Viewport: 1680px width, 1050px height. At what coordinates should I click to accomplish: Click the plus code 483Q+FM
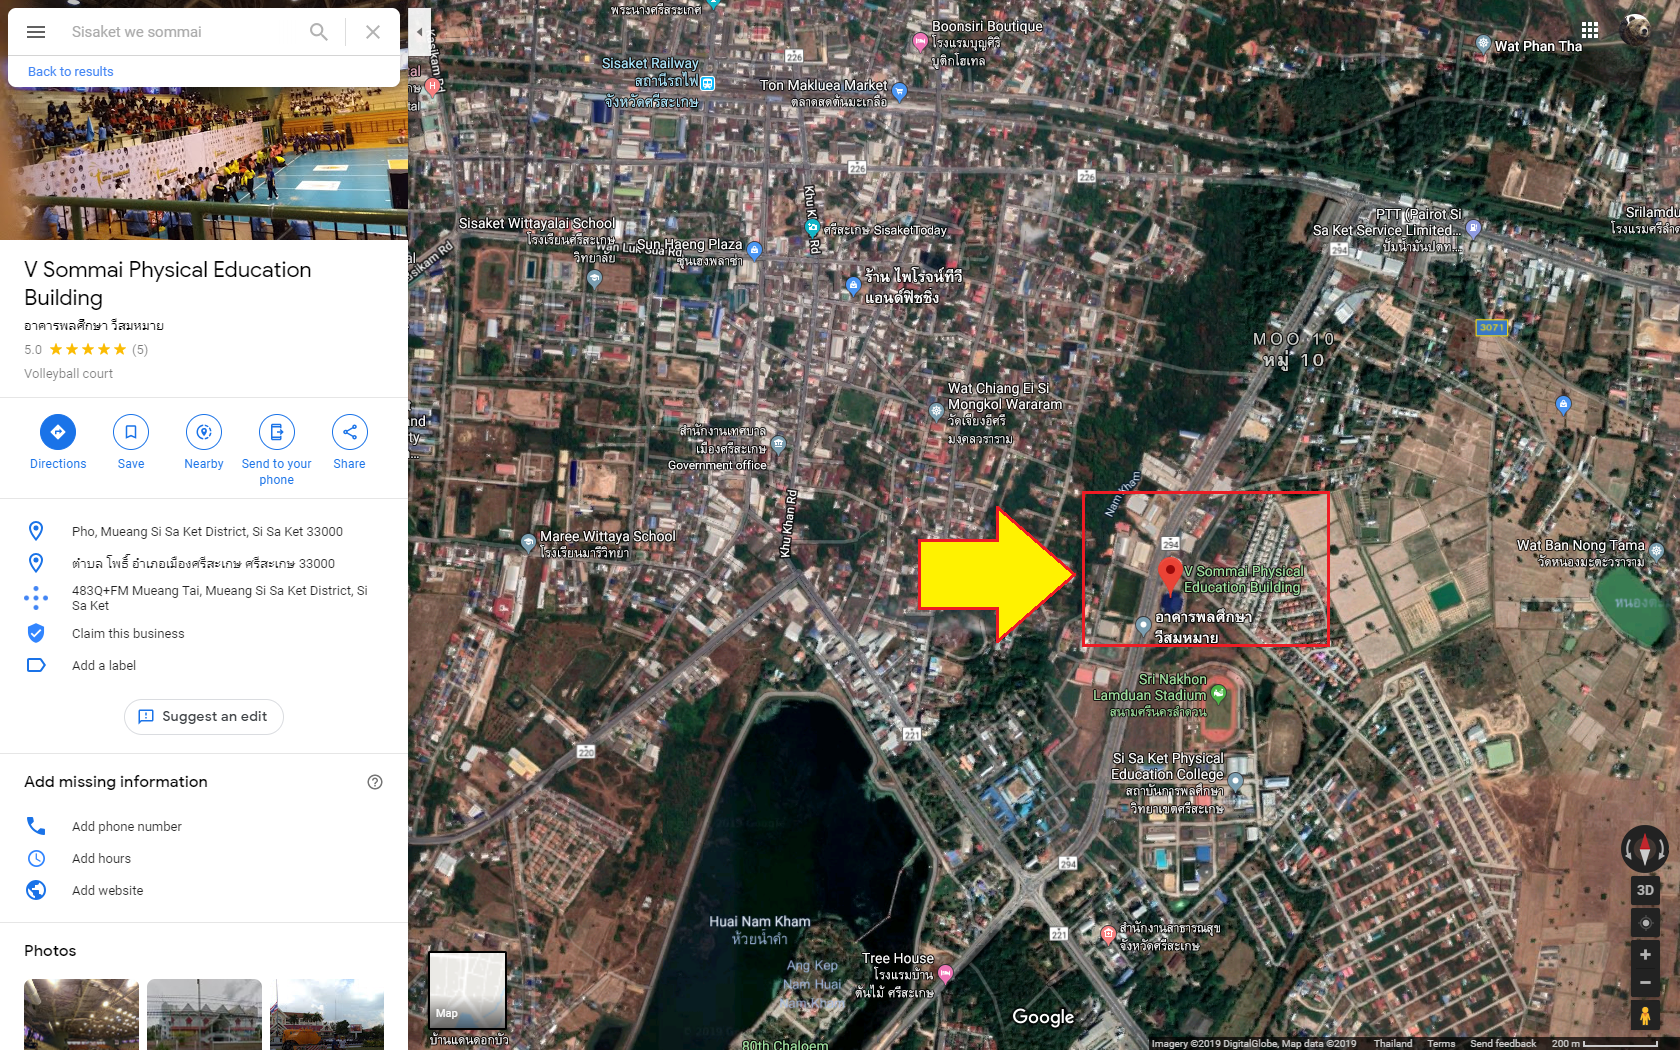point(220,598)
